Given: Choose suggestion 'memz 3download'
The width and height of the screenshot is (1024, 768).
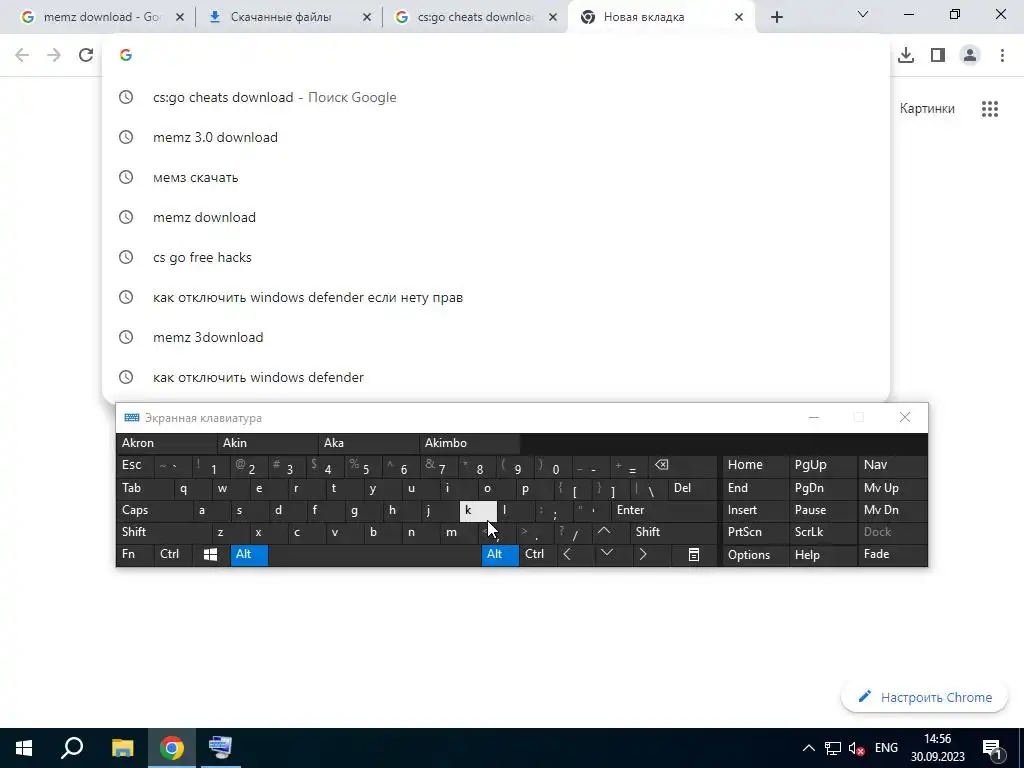Looking at the screenshot, I should [x=496, y=337].
